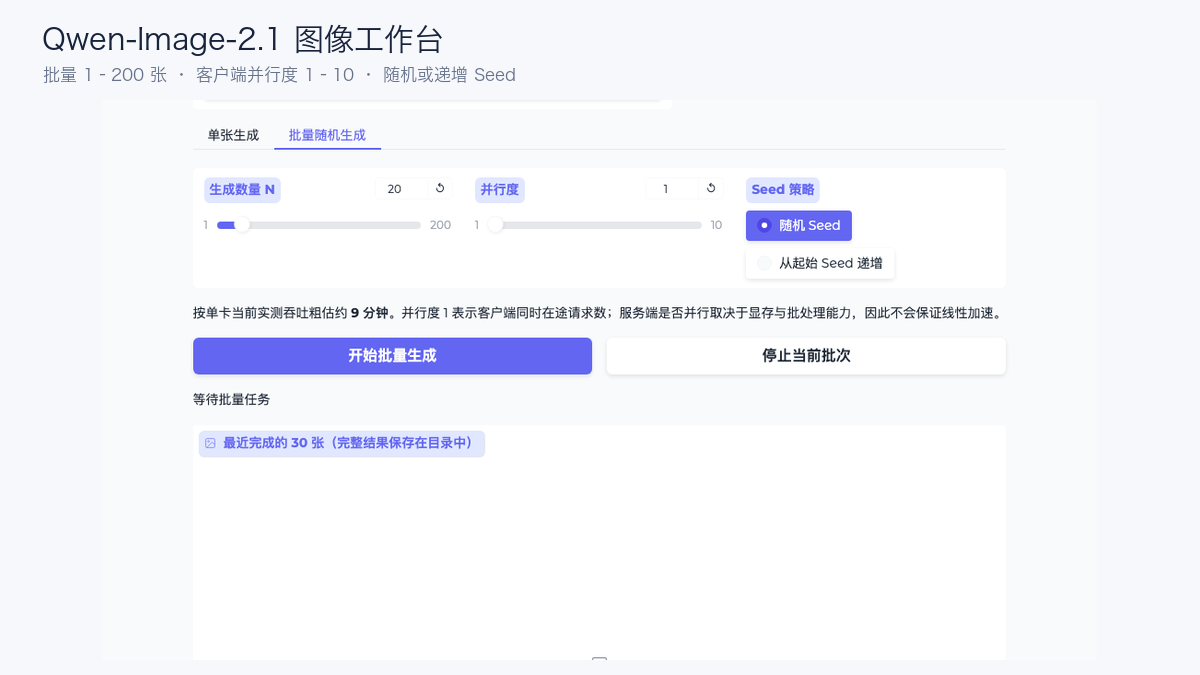Select the 从起始 Seed 递增 option
Image resolution: width=1200 pixels, height=675 pixels.
820,263
